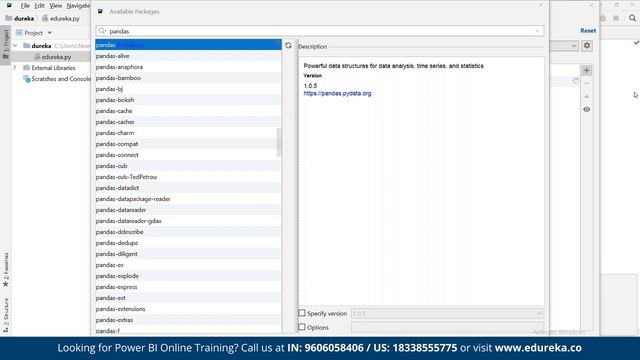Image resolution: width=640 pixels, height=360 pixels.
Task: Open the interpreter settings gear icon
Action: pyautogui.click(x=587, y=45)
